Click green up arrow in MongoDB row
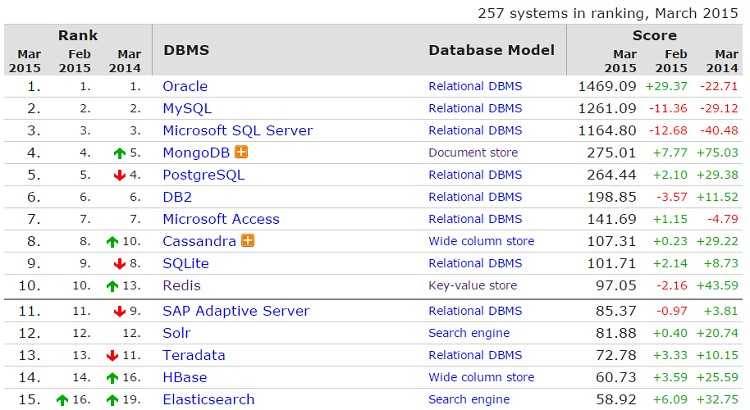Screen dimensions: 750x410 pyautogui.click(x=119, y=153)
